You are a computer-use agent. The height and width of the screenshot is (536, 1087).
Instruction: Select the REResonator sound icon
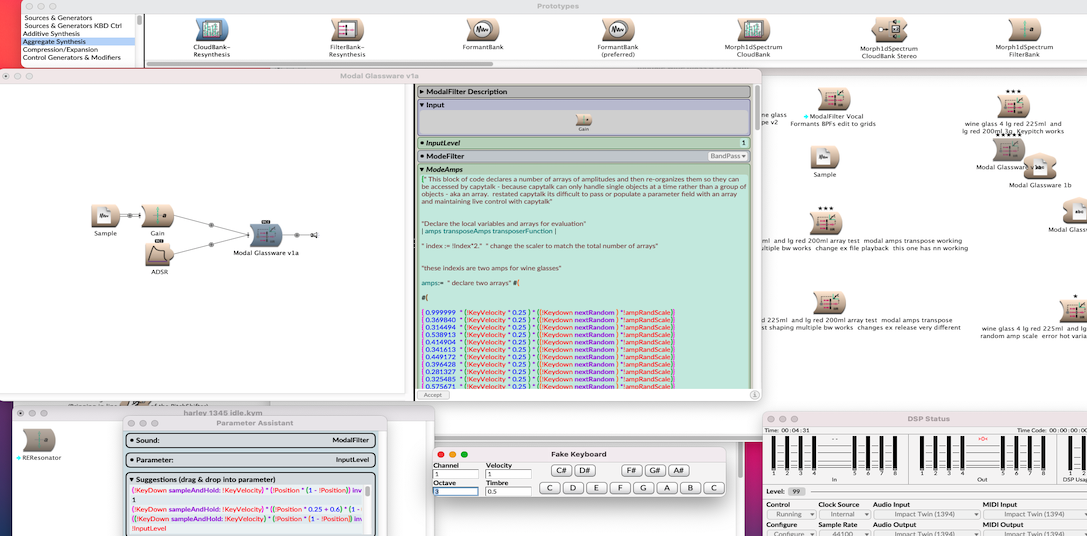pyautogui.click(x=39, y=440)
